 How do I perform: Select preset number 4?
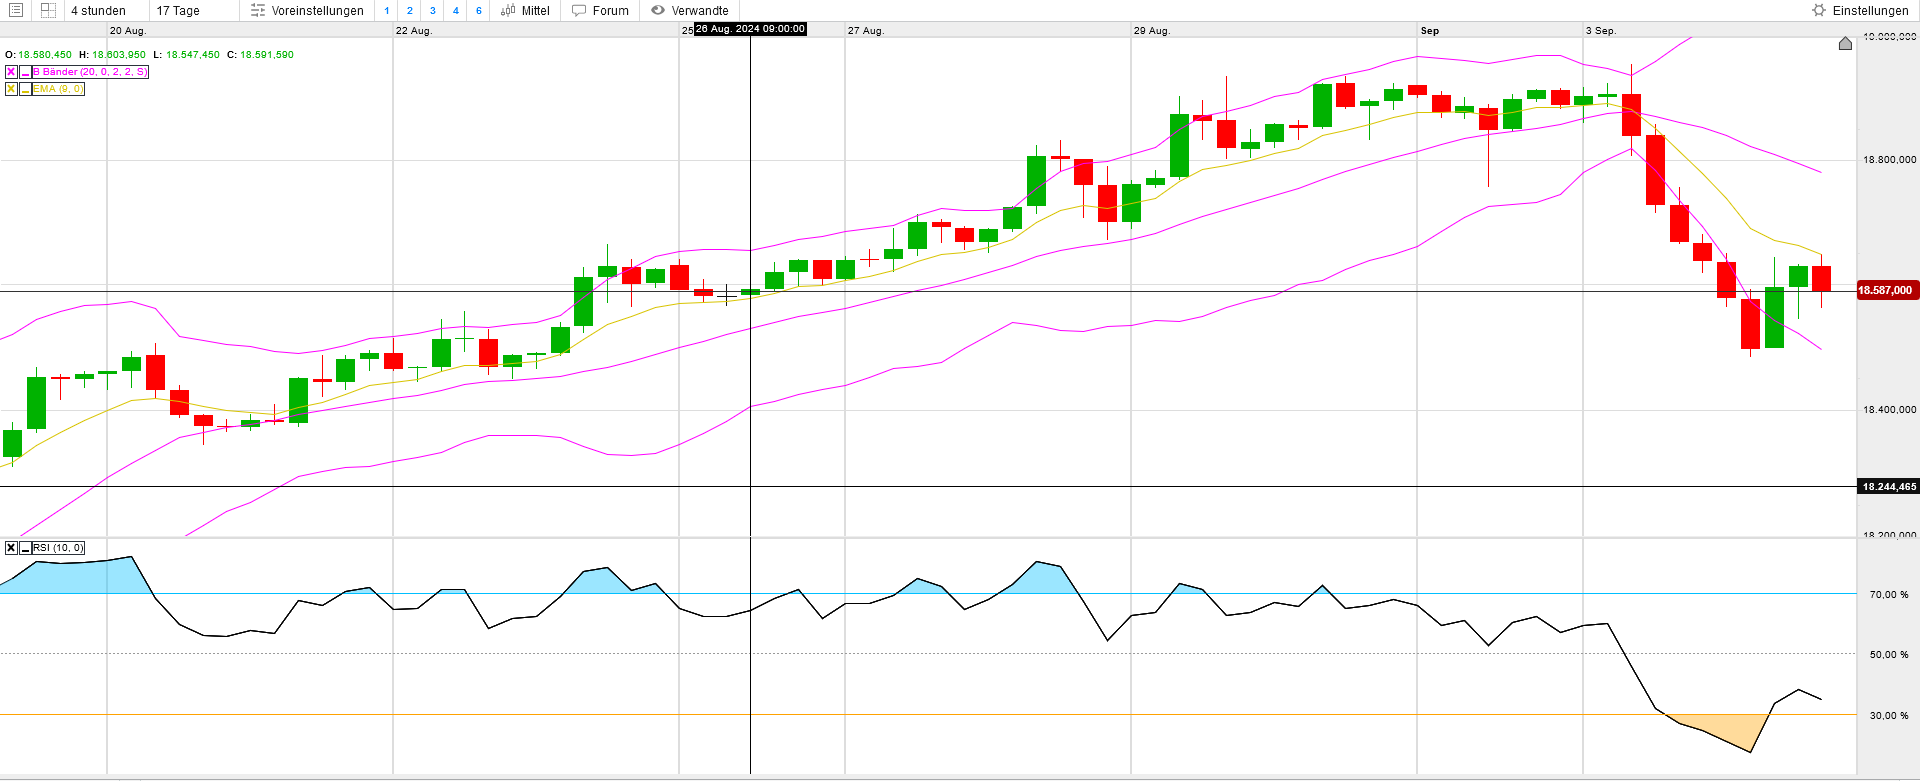(456, 11)
